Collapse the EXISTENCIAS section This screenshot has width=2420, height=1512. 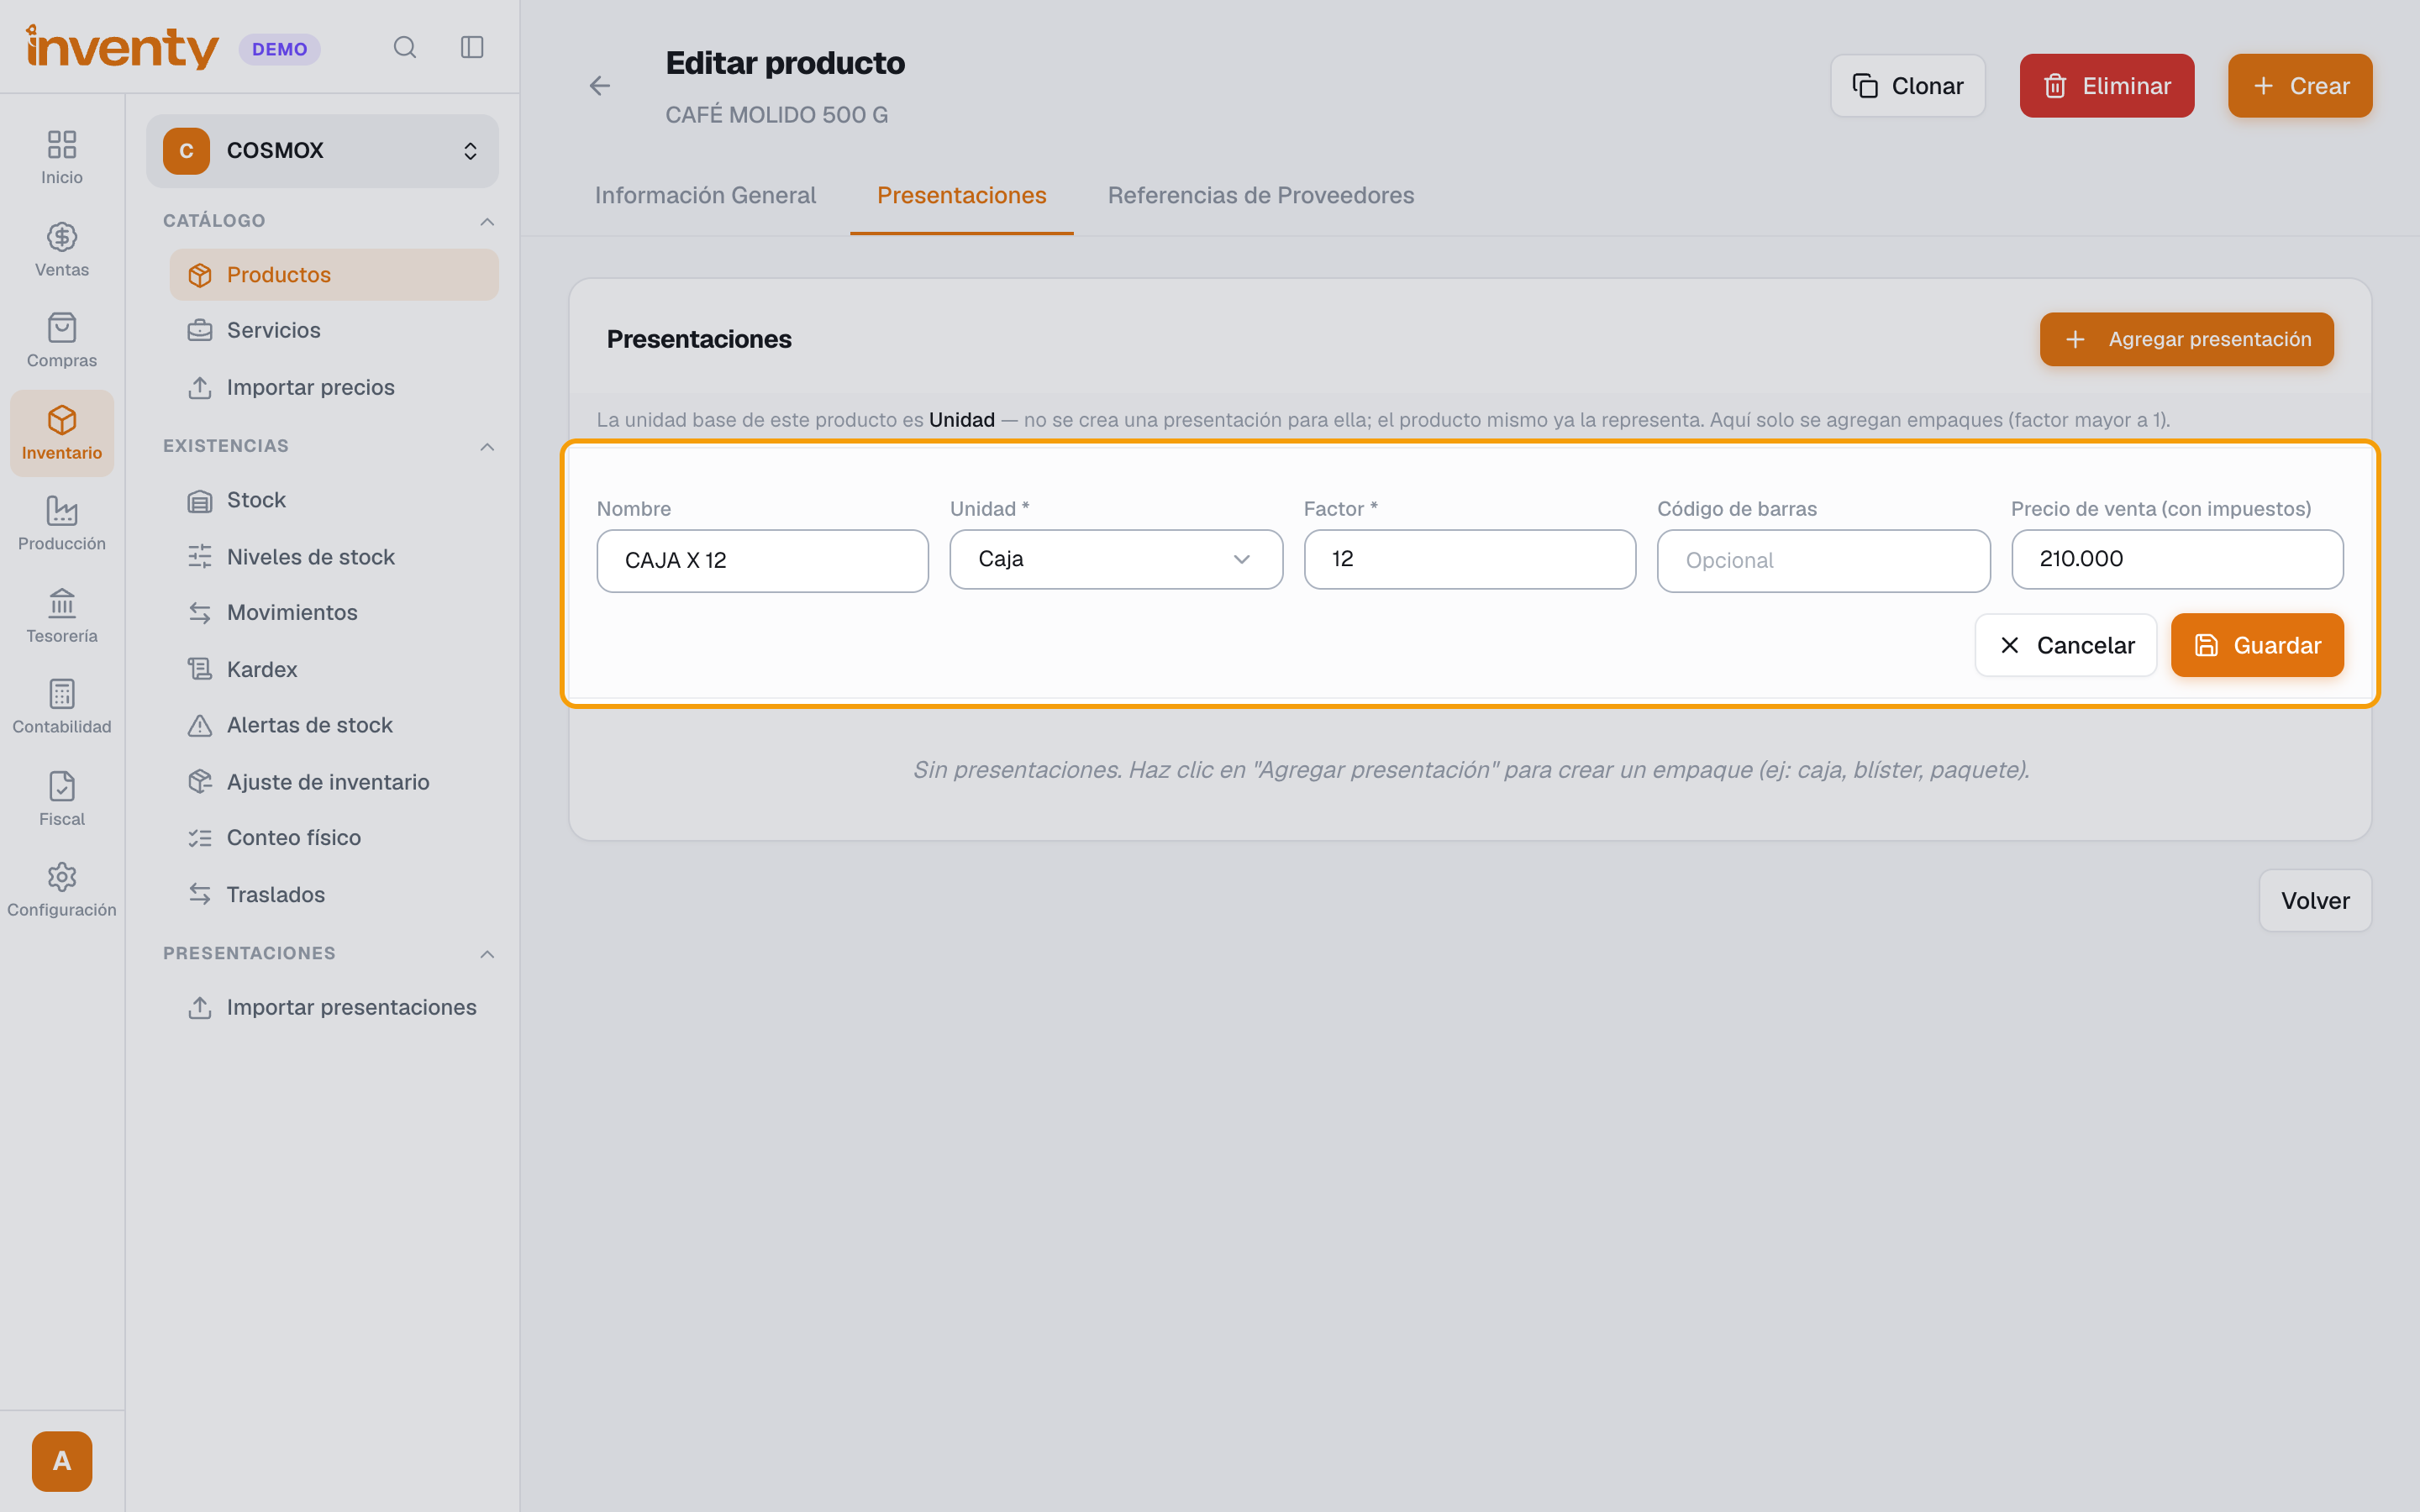coord(487,446)
